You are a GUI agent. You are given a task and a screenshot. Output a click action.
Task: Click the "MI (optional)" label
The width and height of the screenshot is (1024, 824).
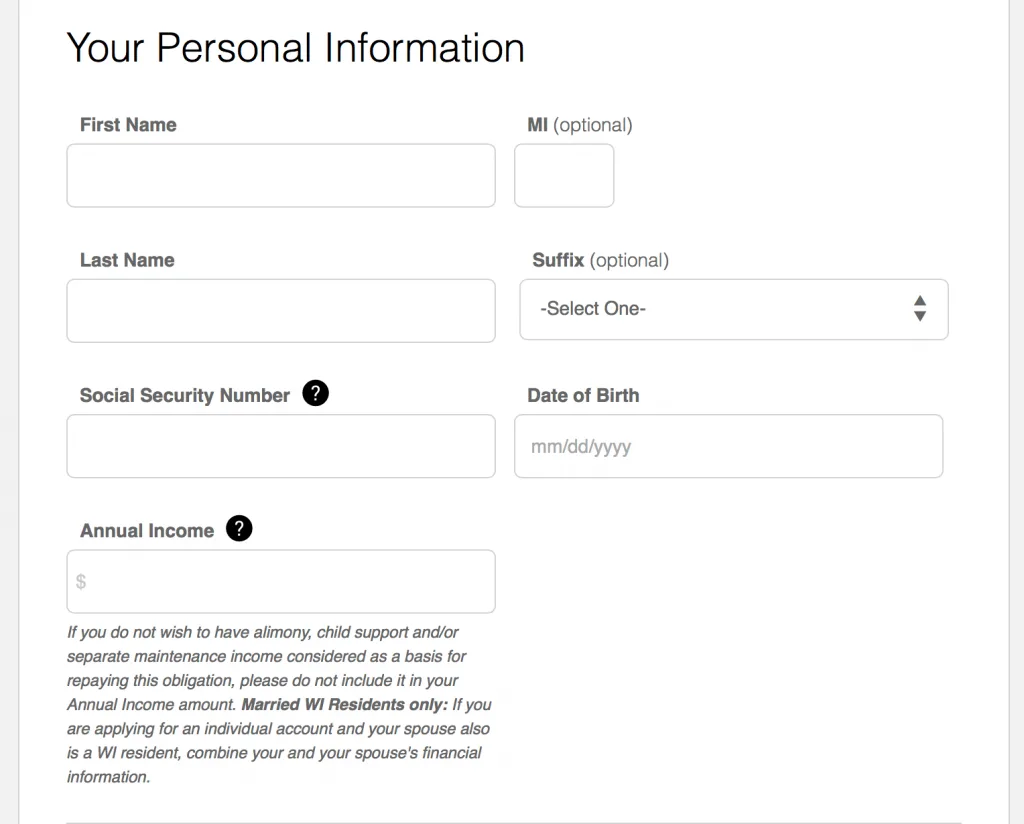point(580,125)
